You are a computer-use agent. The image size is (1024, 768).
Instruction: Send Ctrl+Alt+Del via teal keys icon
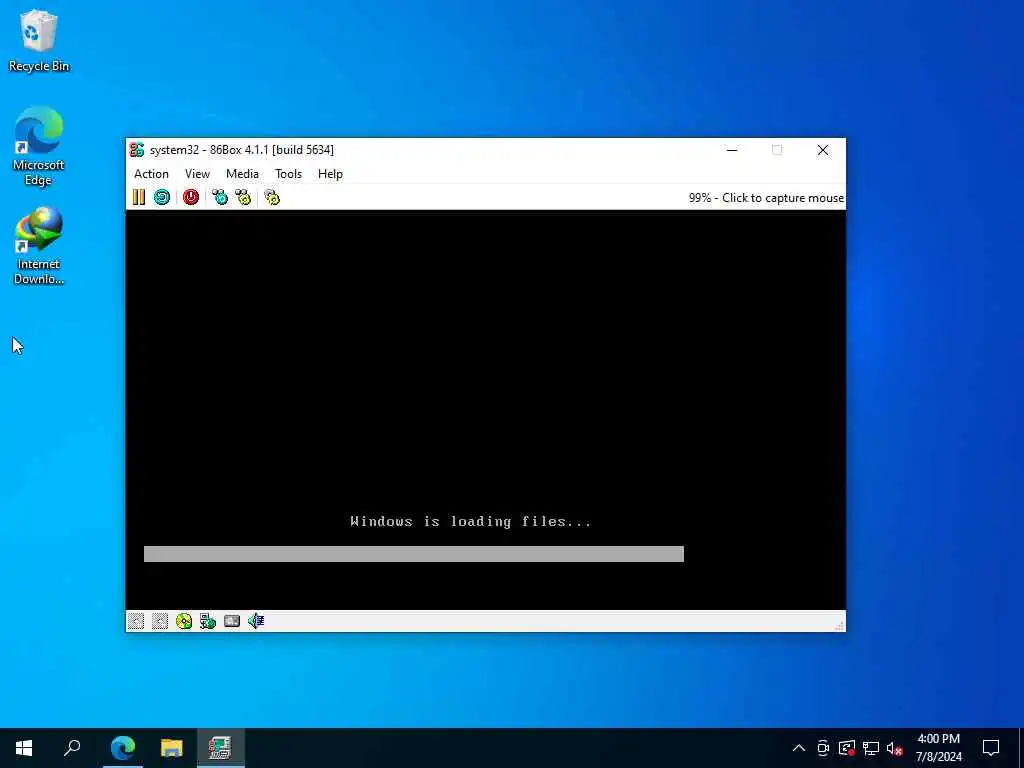coord(220,197)
